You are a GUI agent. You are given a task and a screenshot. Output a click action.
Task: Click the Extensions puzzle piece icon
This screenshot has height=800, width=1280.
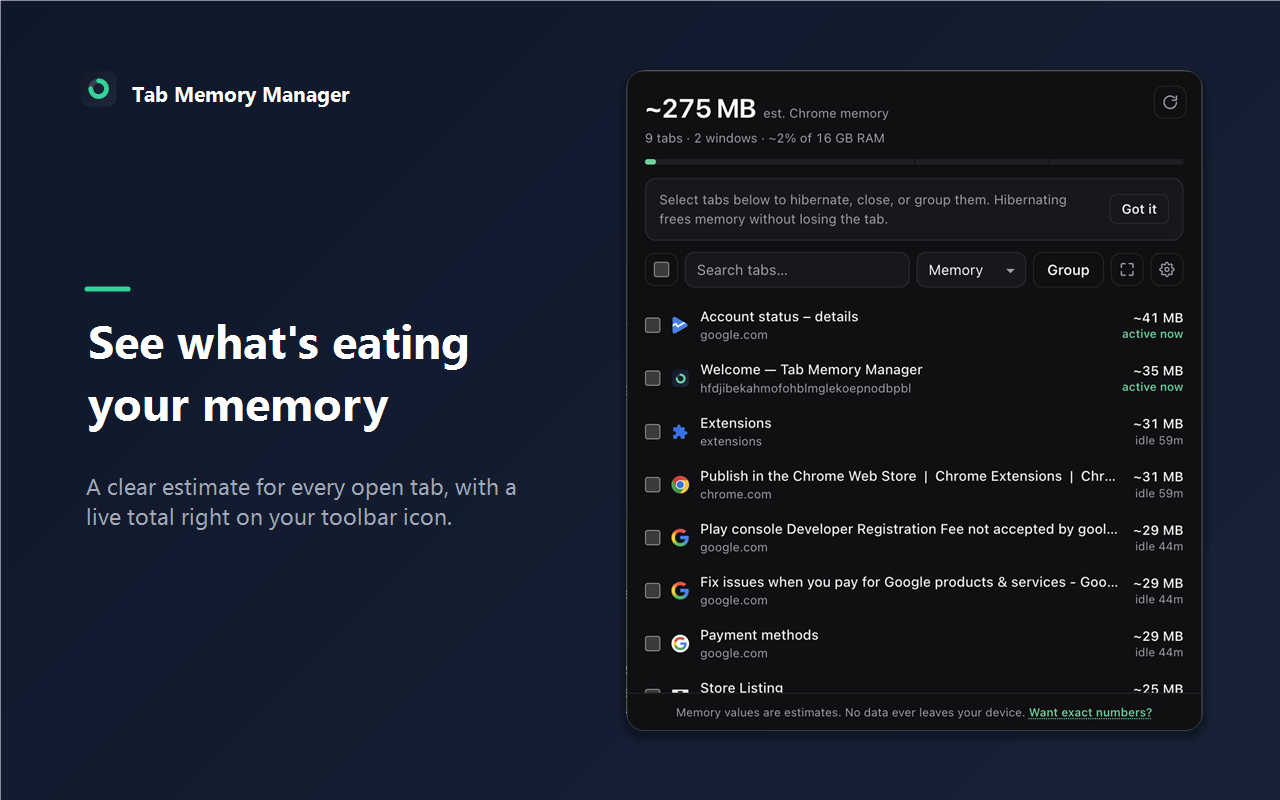coord(680,432)
